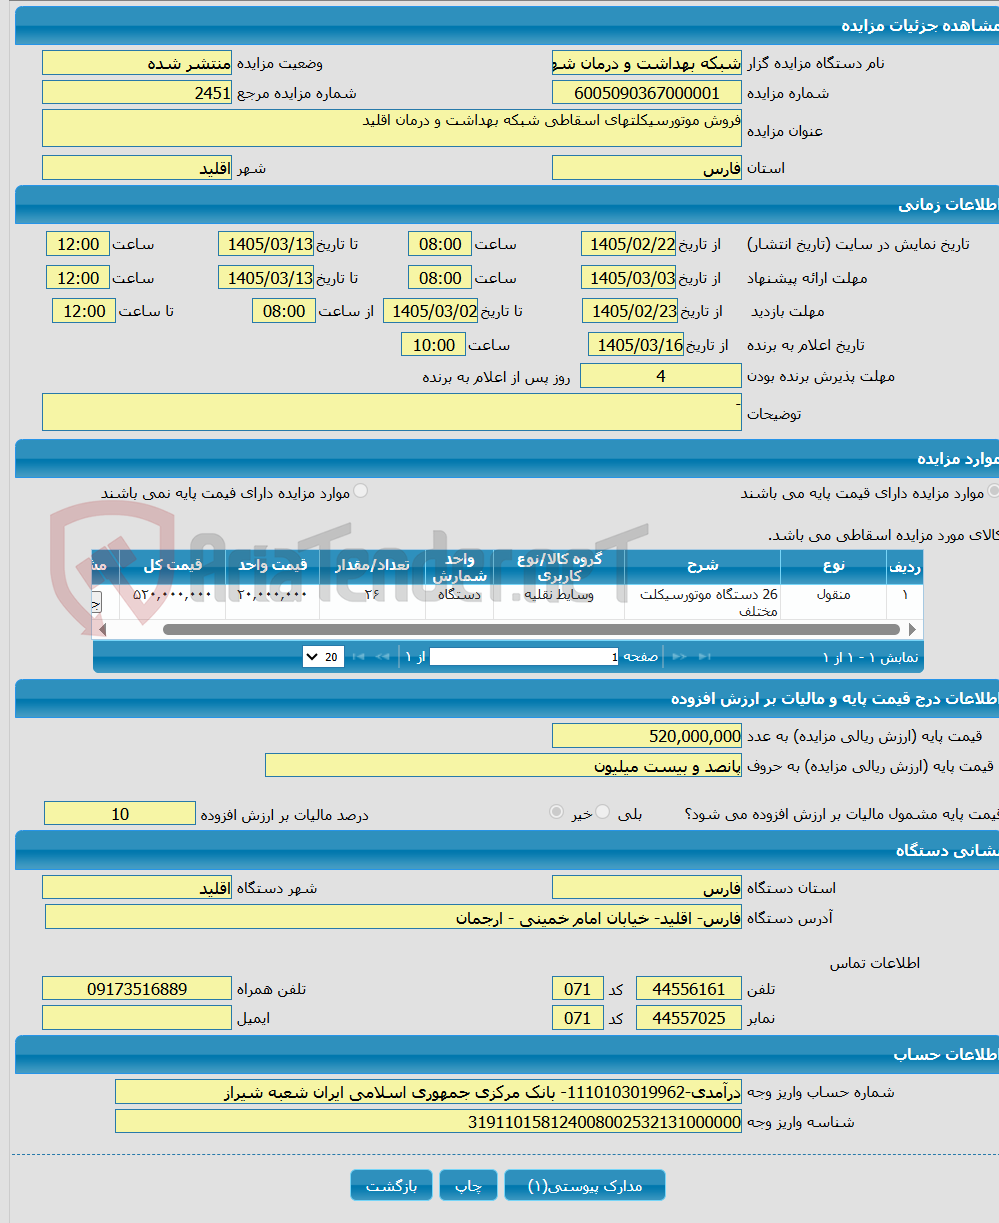Go to the last page of table pager
Screen dimensions: 999x1223
click(359, 657)
